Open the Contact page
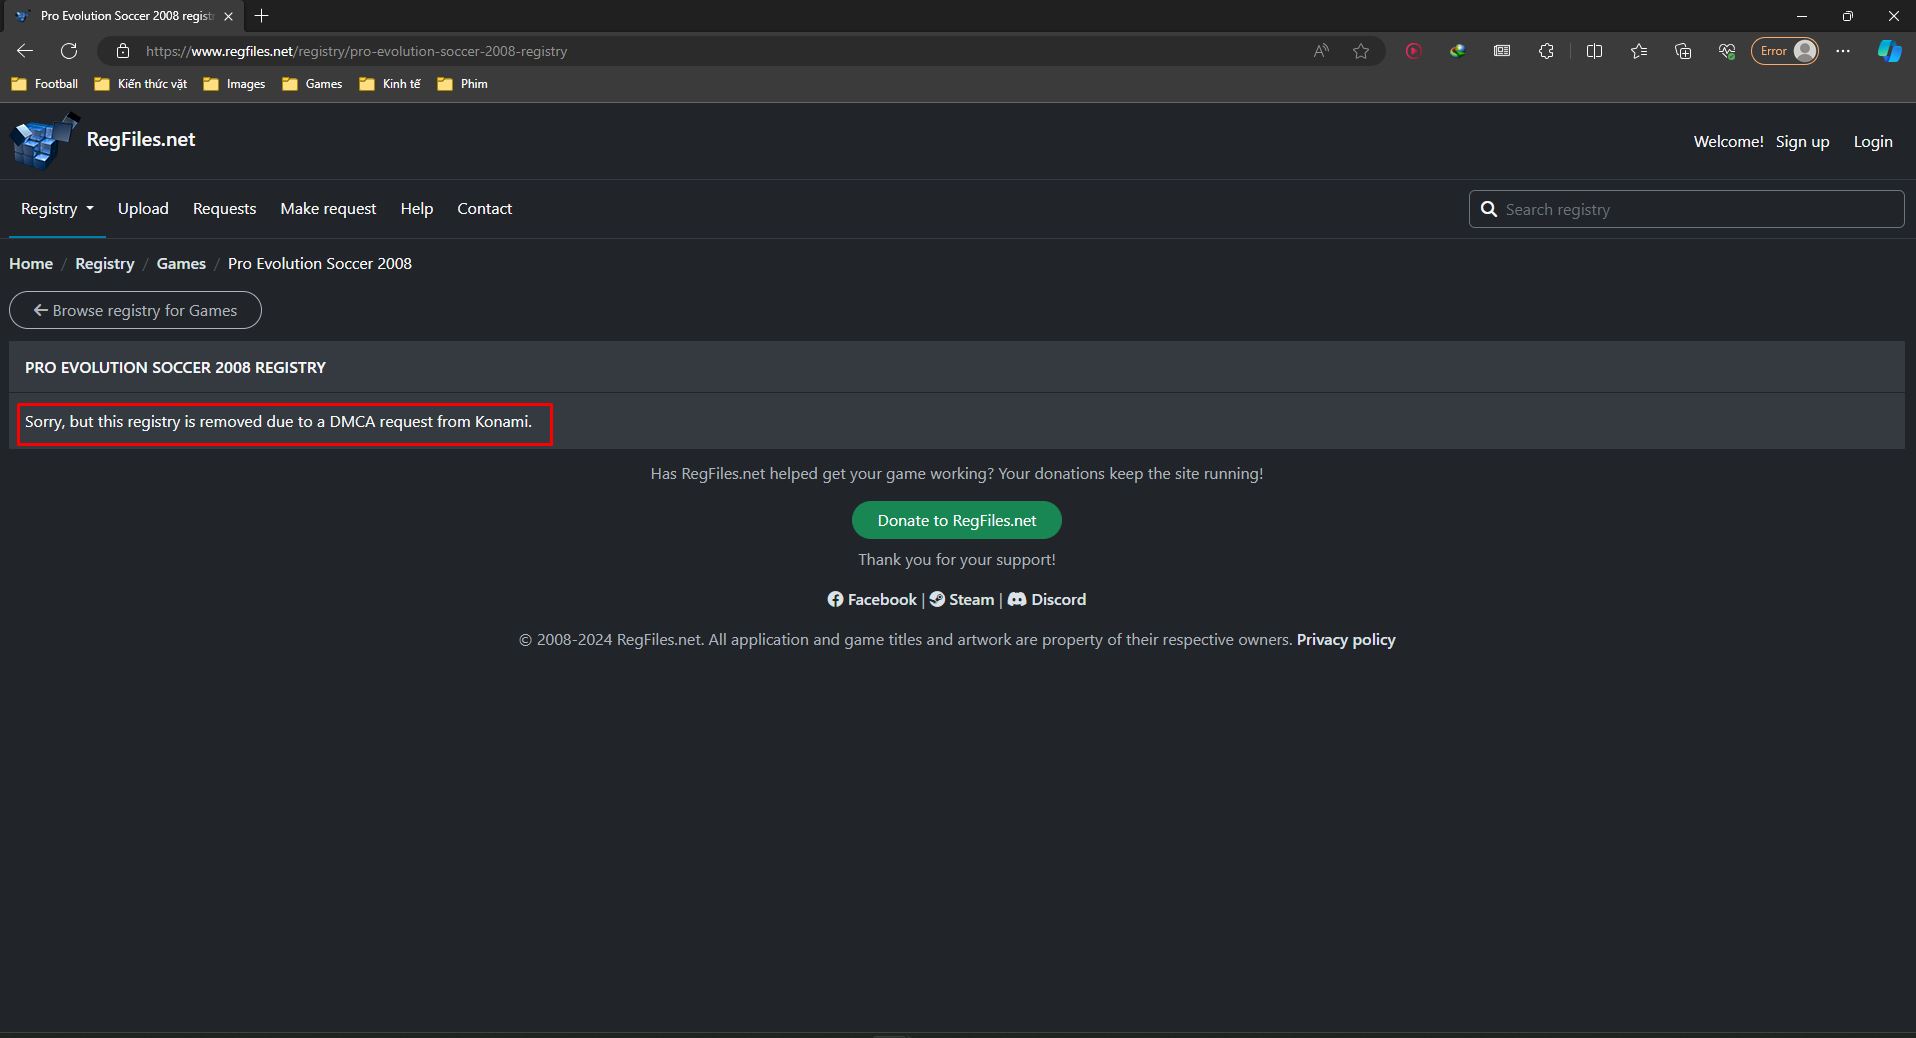 click(x=484, y=209)
